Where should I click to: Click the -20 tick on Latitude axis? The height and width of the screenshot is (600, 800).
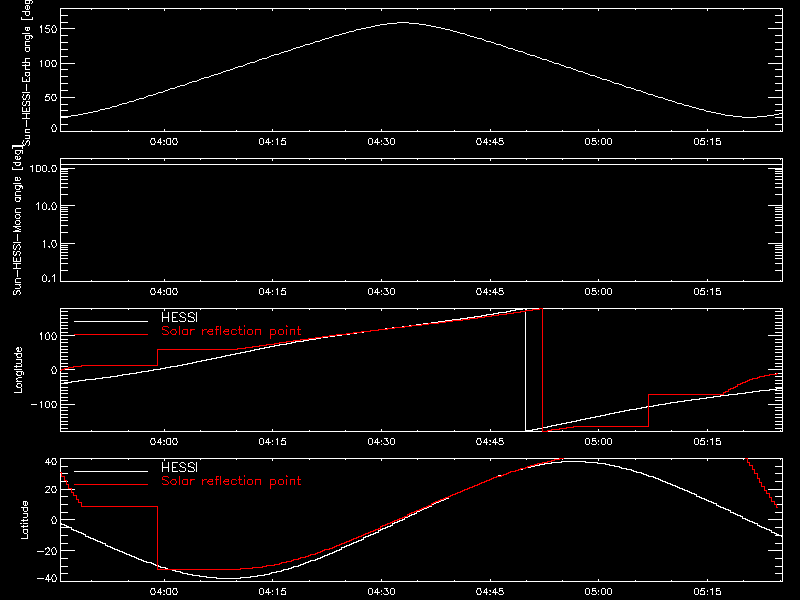(x=47, y=551)
